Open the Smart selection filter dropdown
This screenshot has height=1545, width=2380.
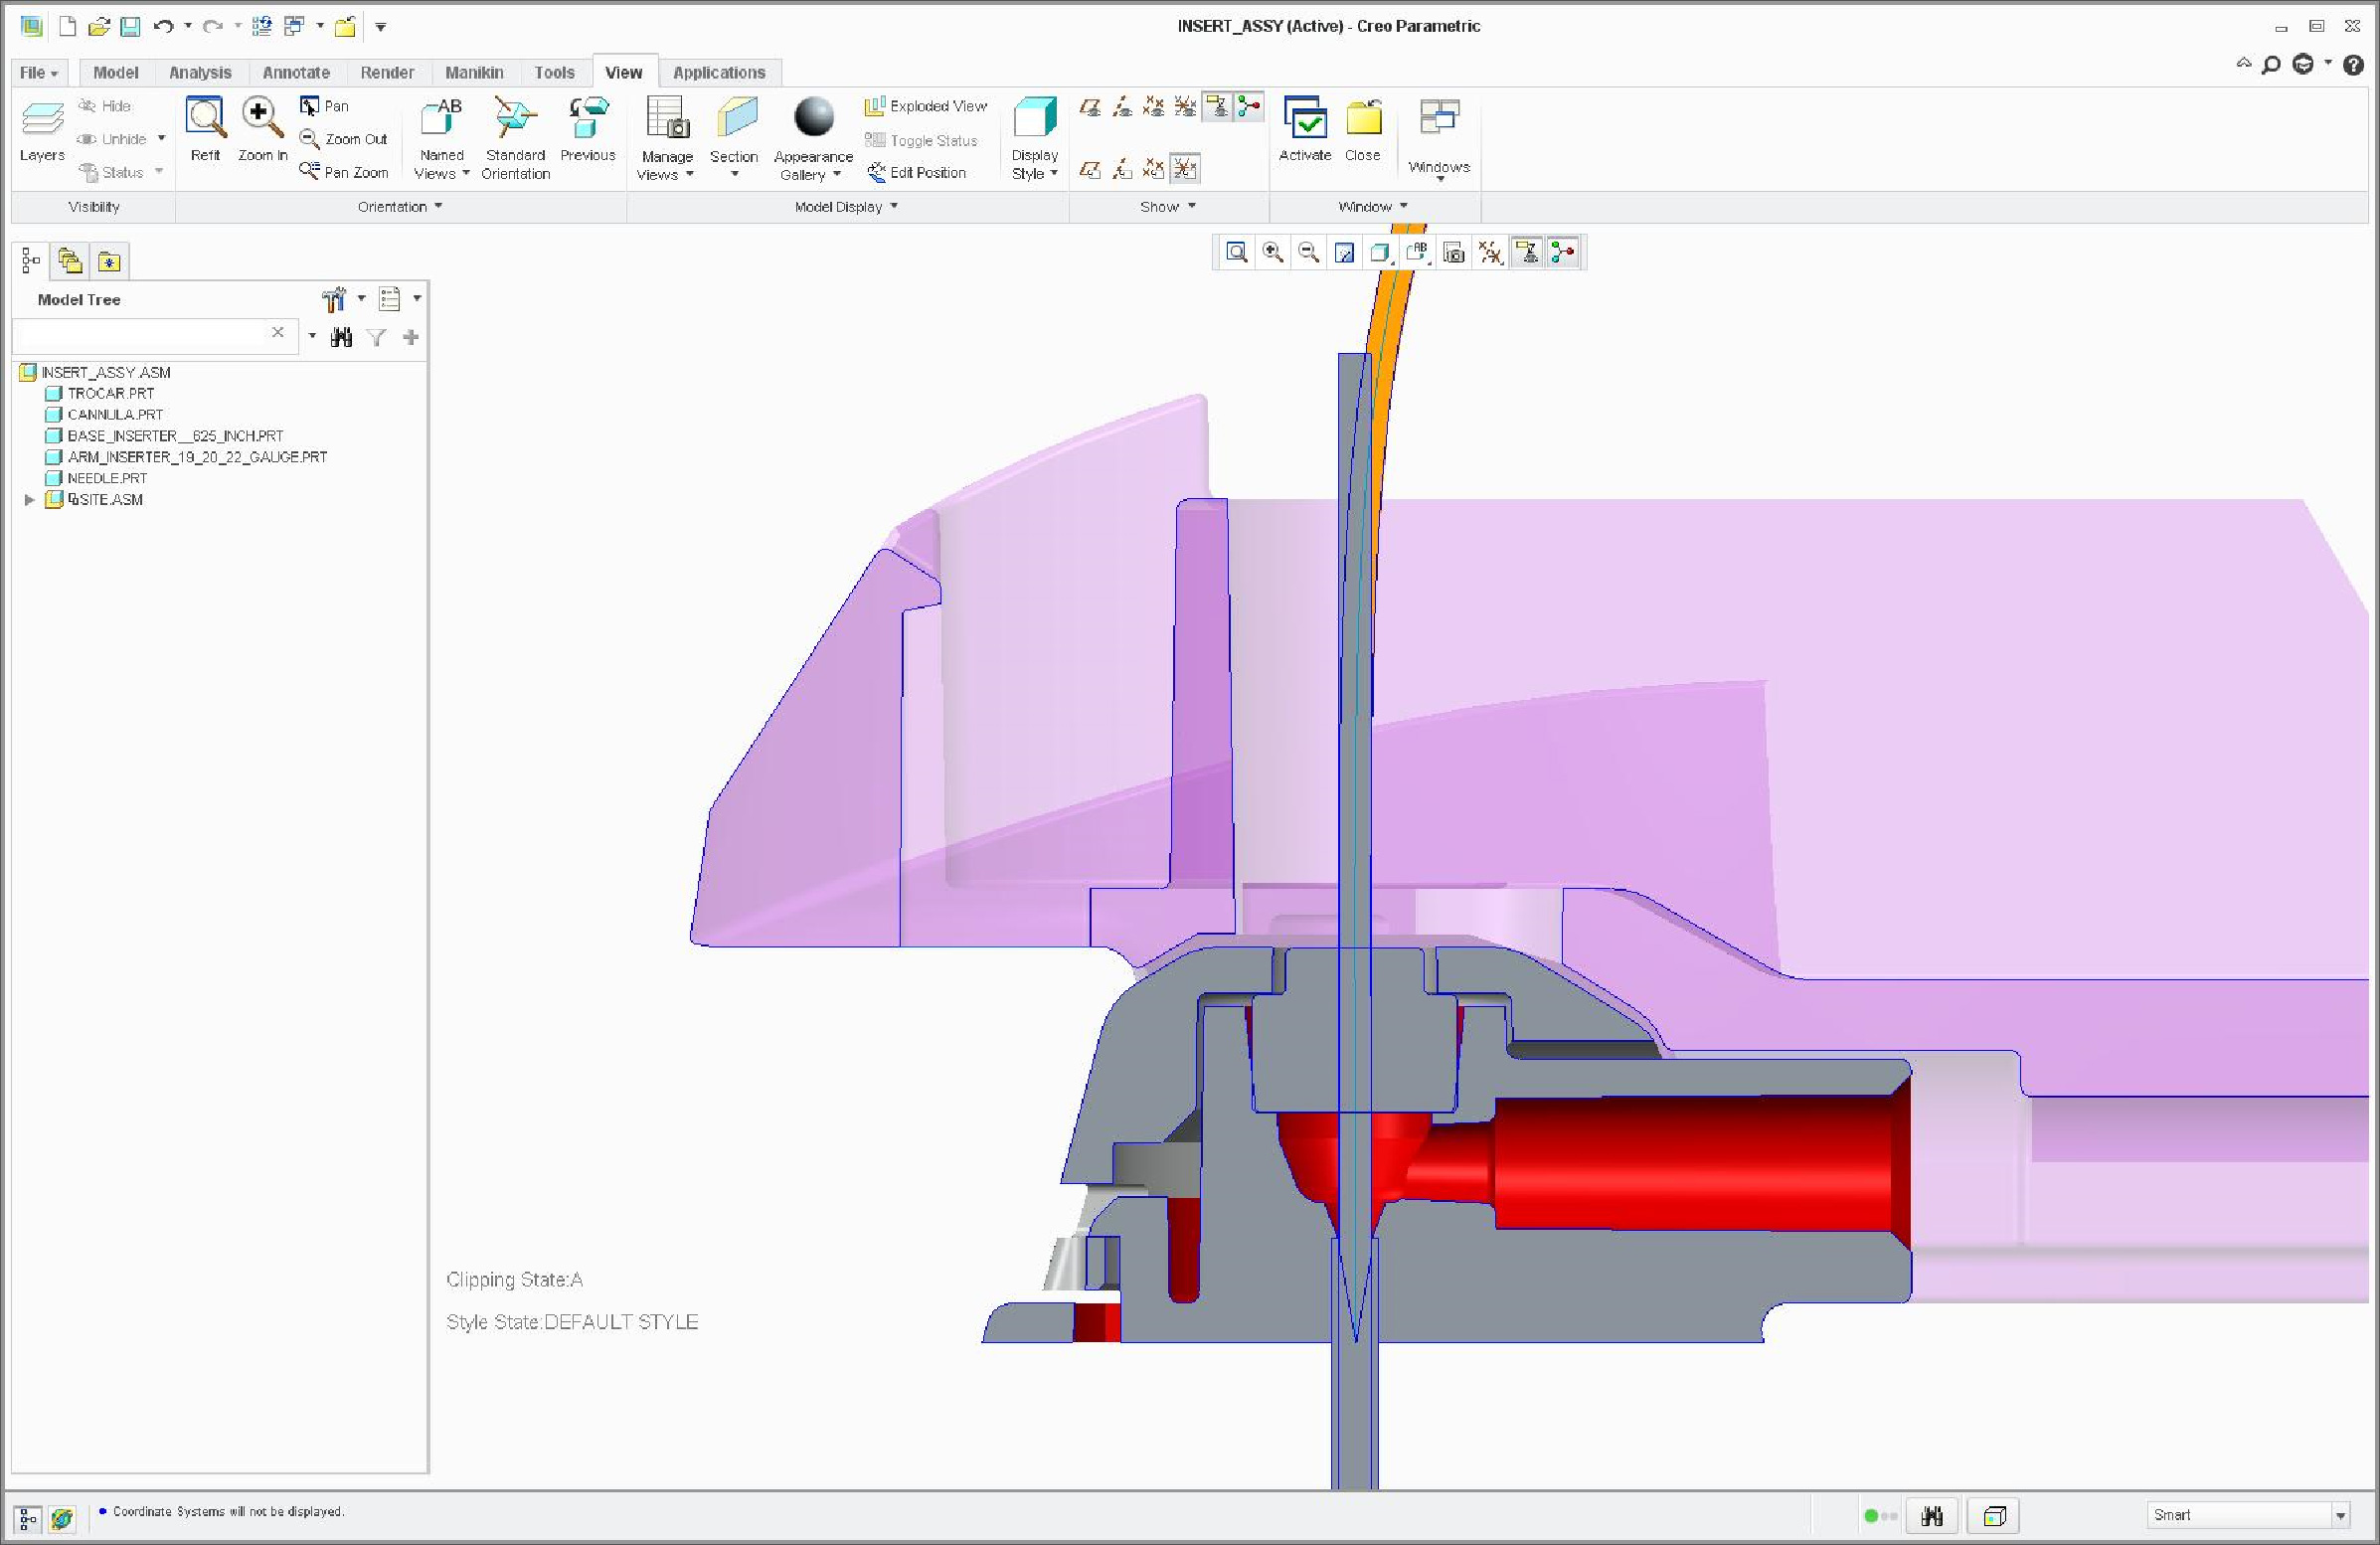pyautogui.click(x=2340, y=1516)
